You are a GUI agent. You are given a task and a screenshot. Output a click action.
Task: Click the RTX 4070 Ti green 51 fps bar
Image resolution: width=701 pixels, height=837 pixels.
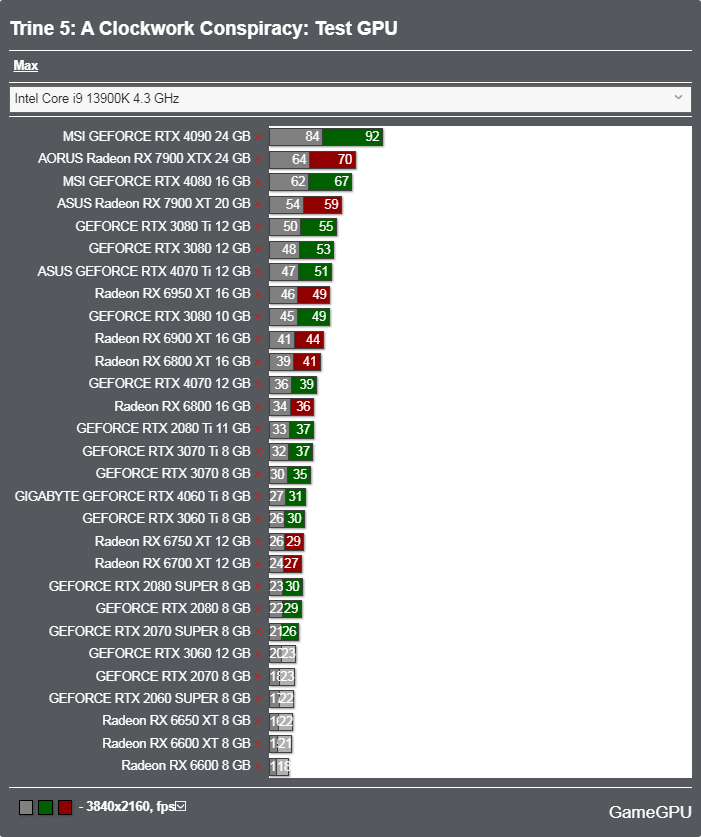[x=316, y=272]
